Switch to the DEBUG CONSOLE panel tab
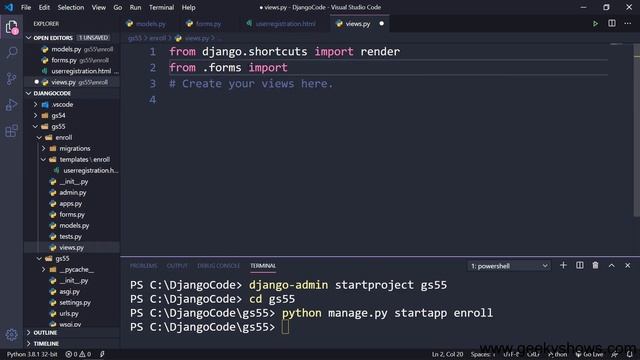The width and height of the screenshot is (640, 360). [218, 266]
